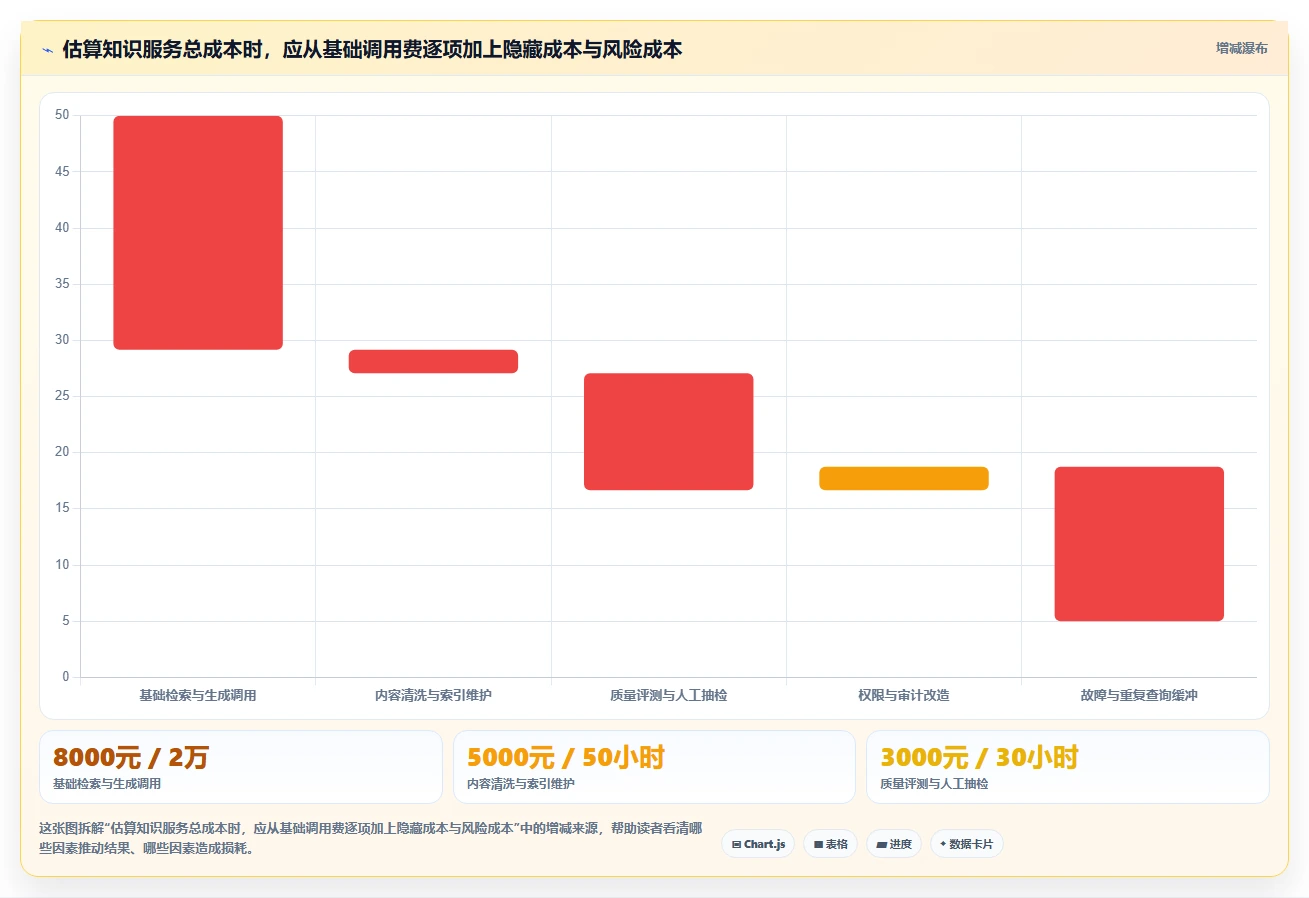Click the x-axis label 质量评测与人工抽检
Screen dimensions: 1309x898
click(668, 695)
